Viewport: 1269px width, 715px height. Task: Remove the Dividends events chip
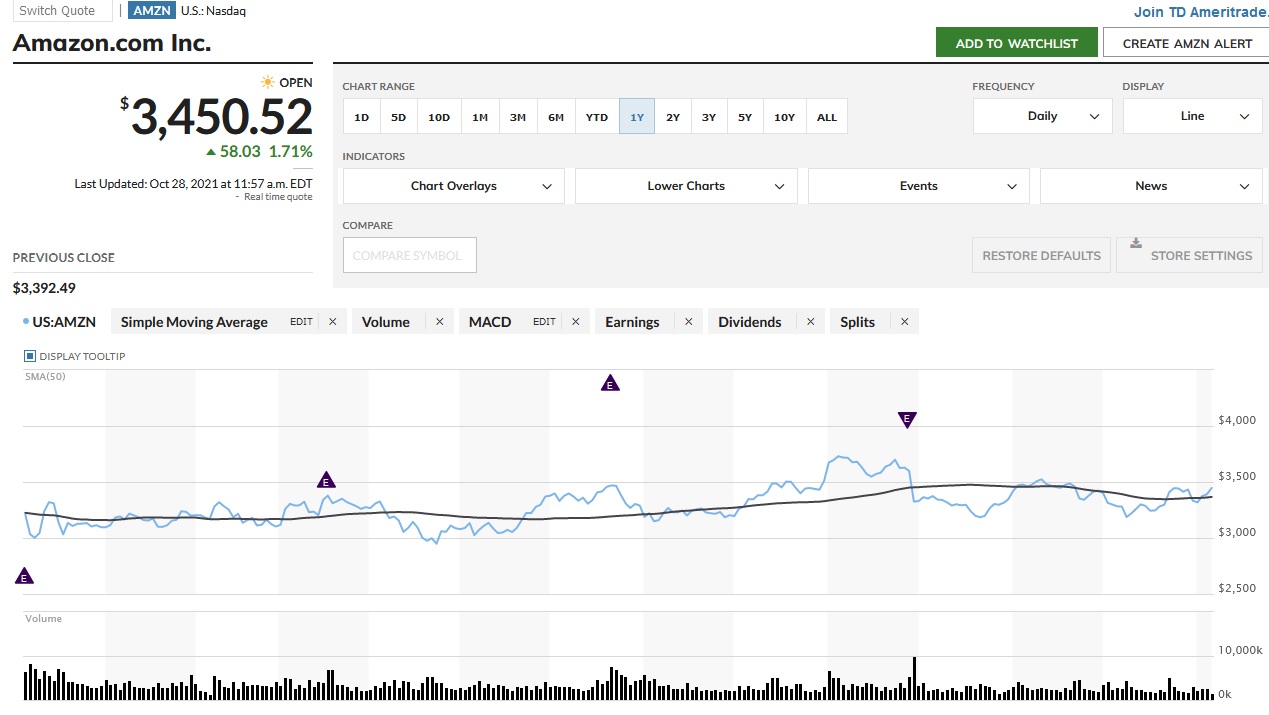click(x=810, y=322)
